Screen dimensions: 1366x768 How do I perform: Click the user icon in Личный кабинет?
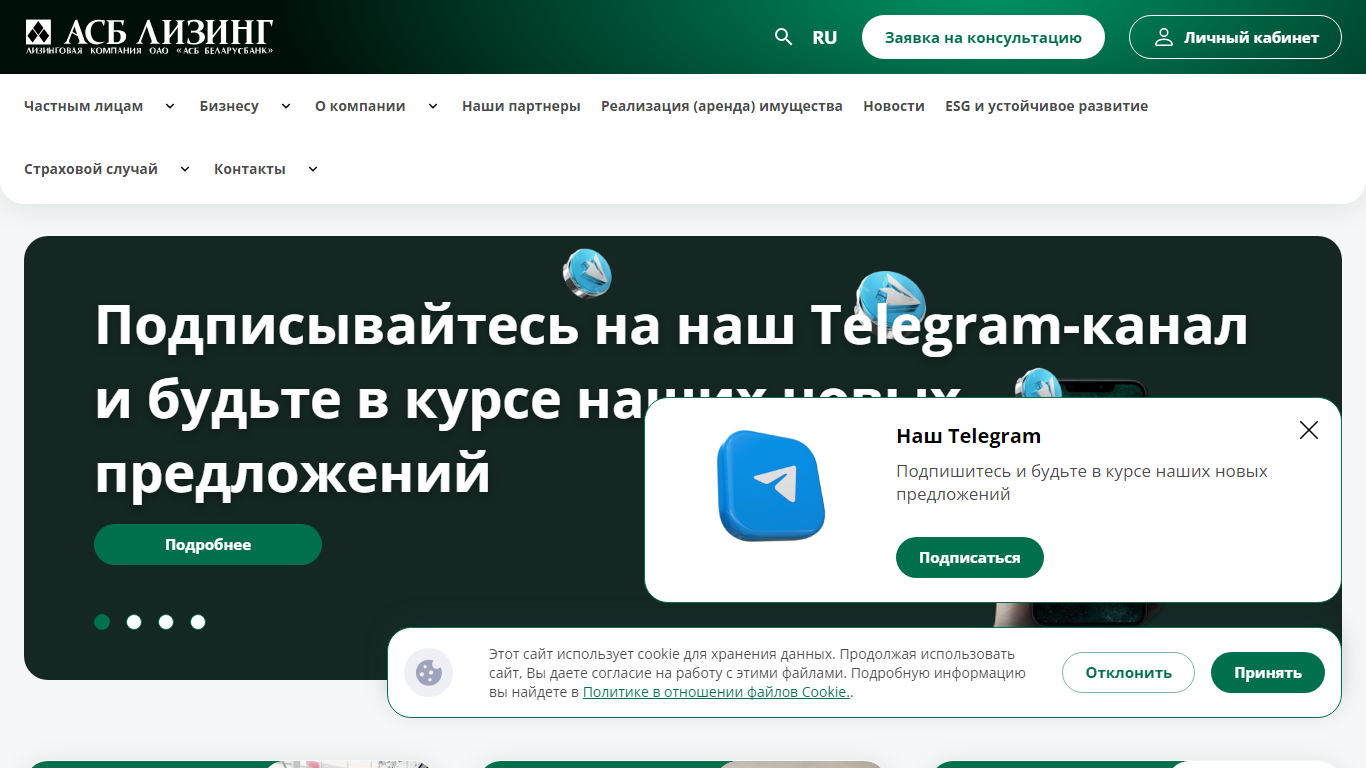pos(1163,37)
